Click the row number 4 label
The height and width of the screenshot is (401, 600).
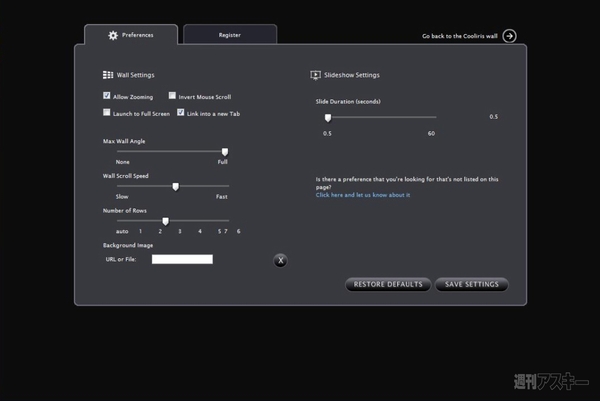point(200,231)
